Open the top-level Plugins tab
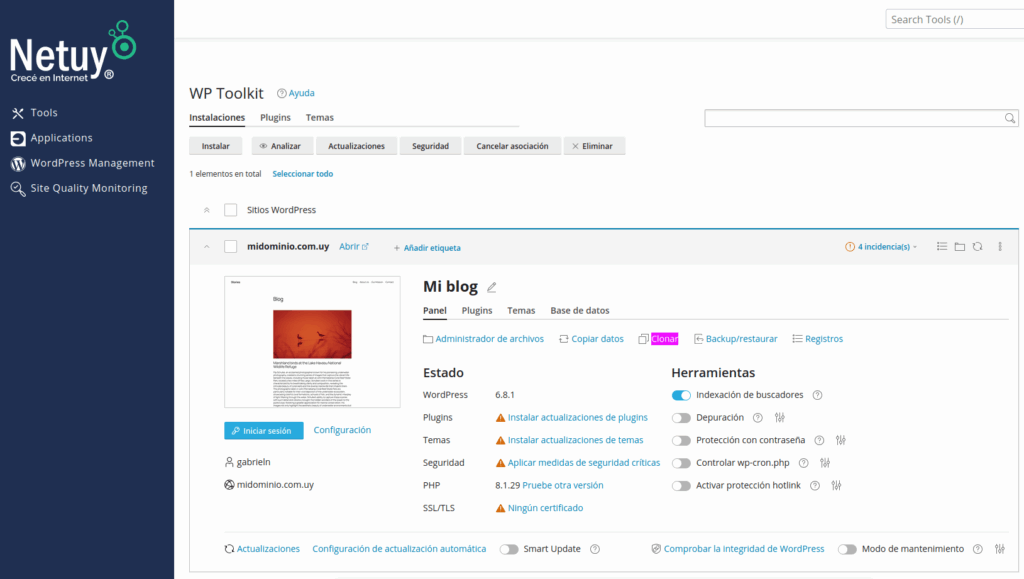The width and height of the screenshot is (1024, 579). tap(275, 117)
